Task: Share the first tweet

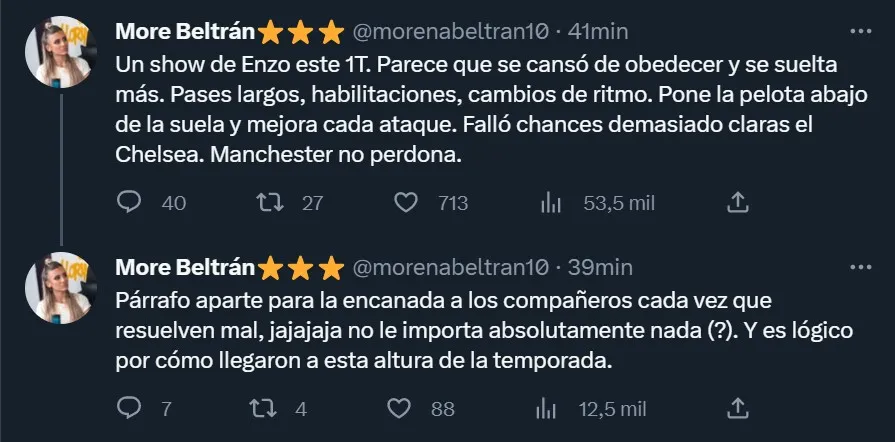Action: pyautogui.click(x=737, y=203)
